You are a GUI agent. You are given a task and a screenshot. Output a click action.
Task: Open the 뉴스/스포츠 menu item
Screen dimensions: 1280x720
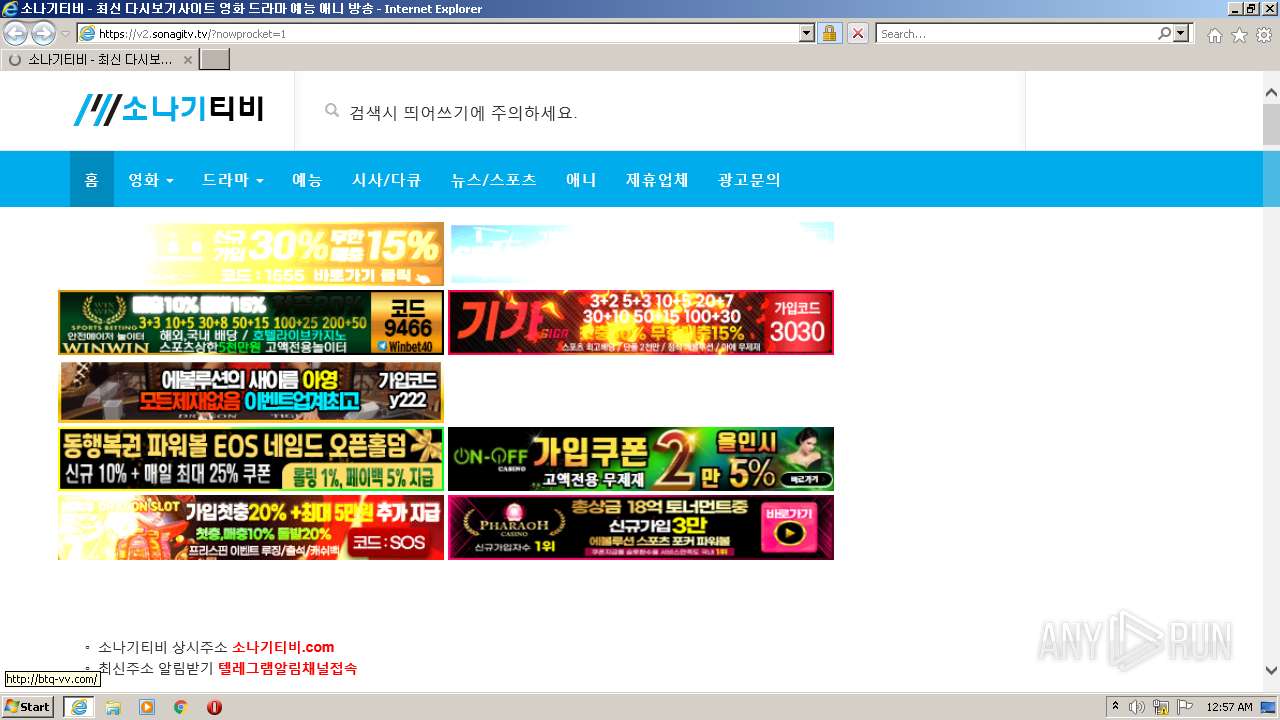pyautogui.click(x=494, y=180)
